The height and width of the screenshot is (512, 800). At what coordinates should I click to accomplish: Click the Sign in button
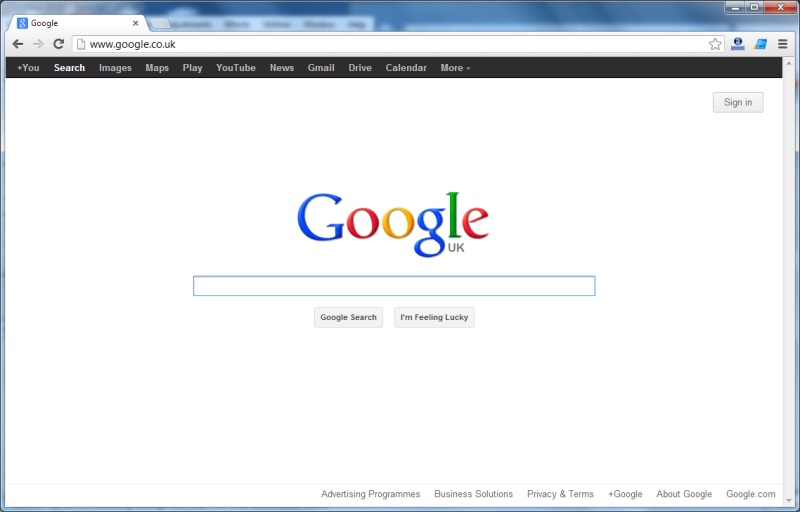click(x=738, y=103)
